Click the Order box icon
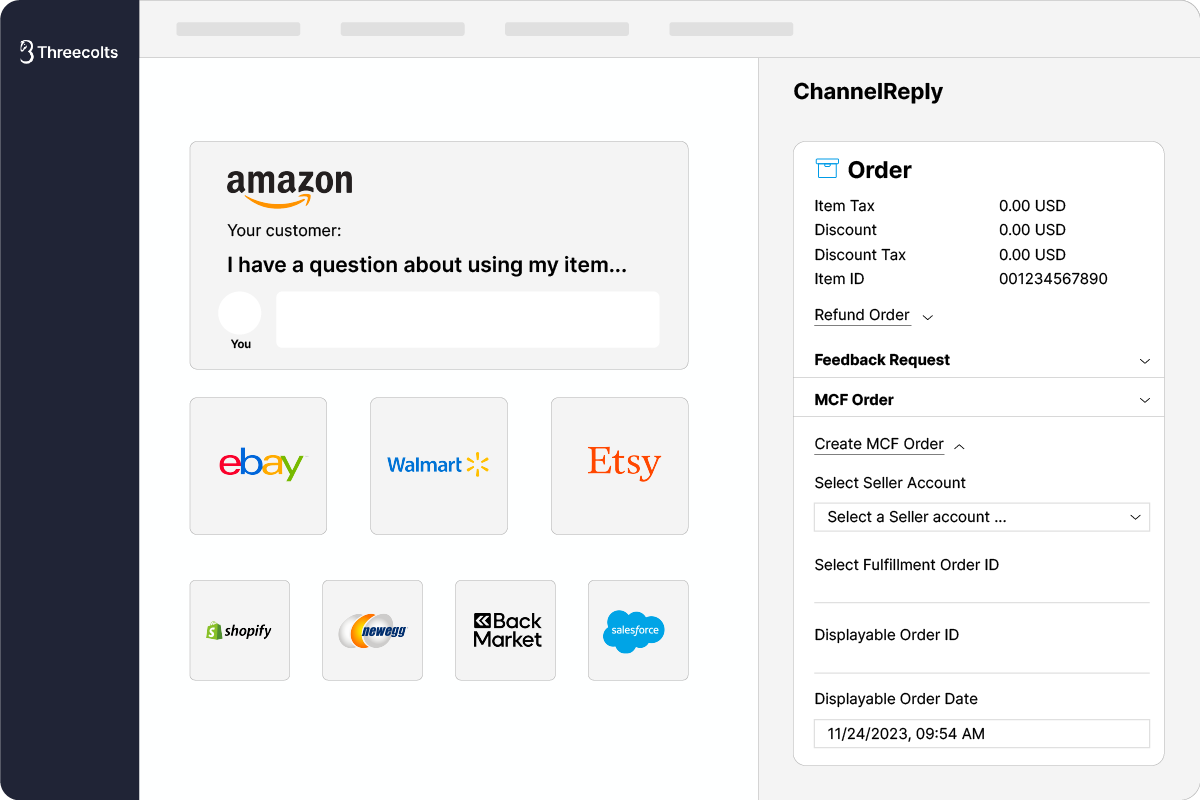1200x800 pixels. (x=827, y=169)
